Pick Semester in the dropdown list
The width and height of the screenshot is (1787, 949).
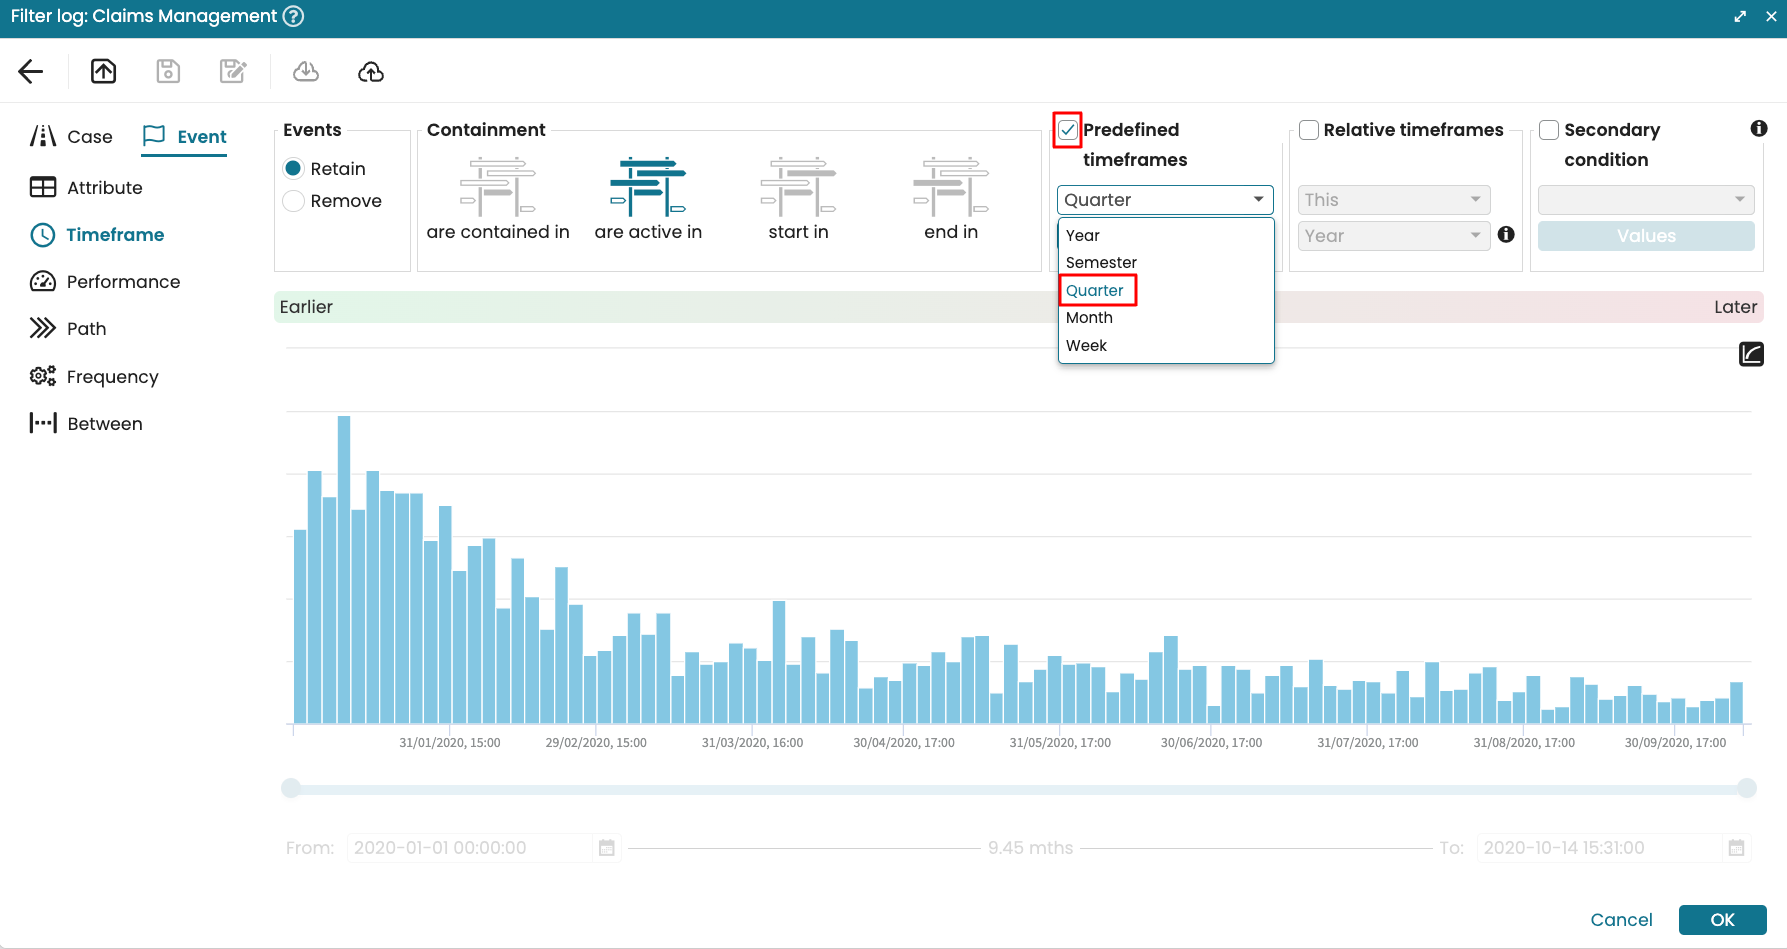click(1101, 263)
